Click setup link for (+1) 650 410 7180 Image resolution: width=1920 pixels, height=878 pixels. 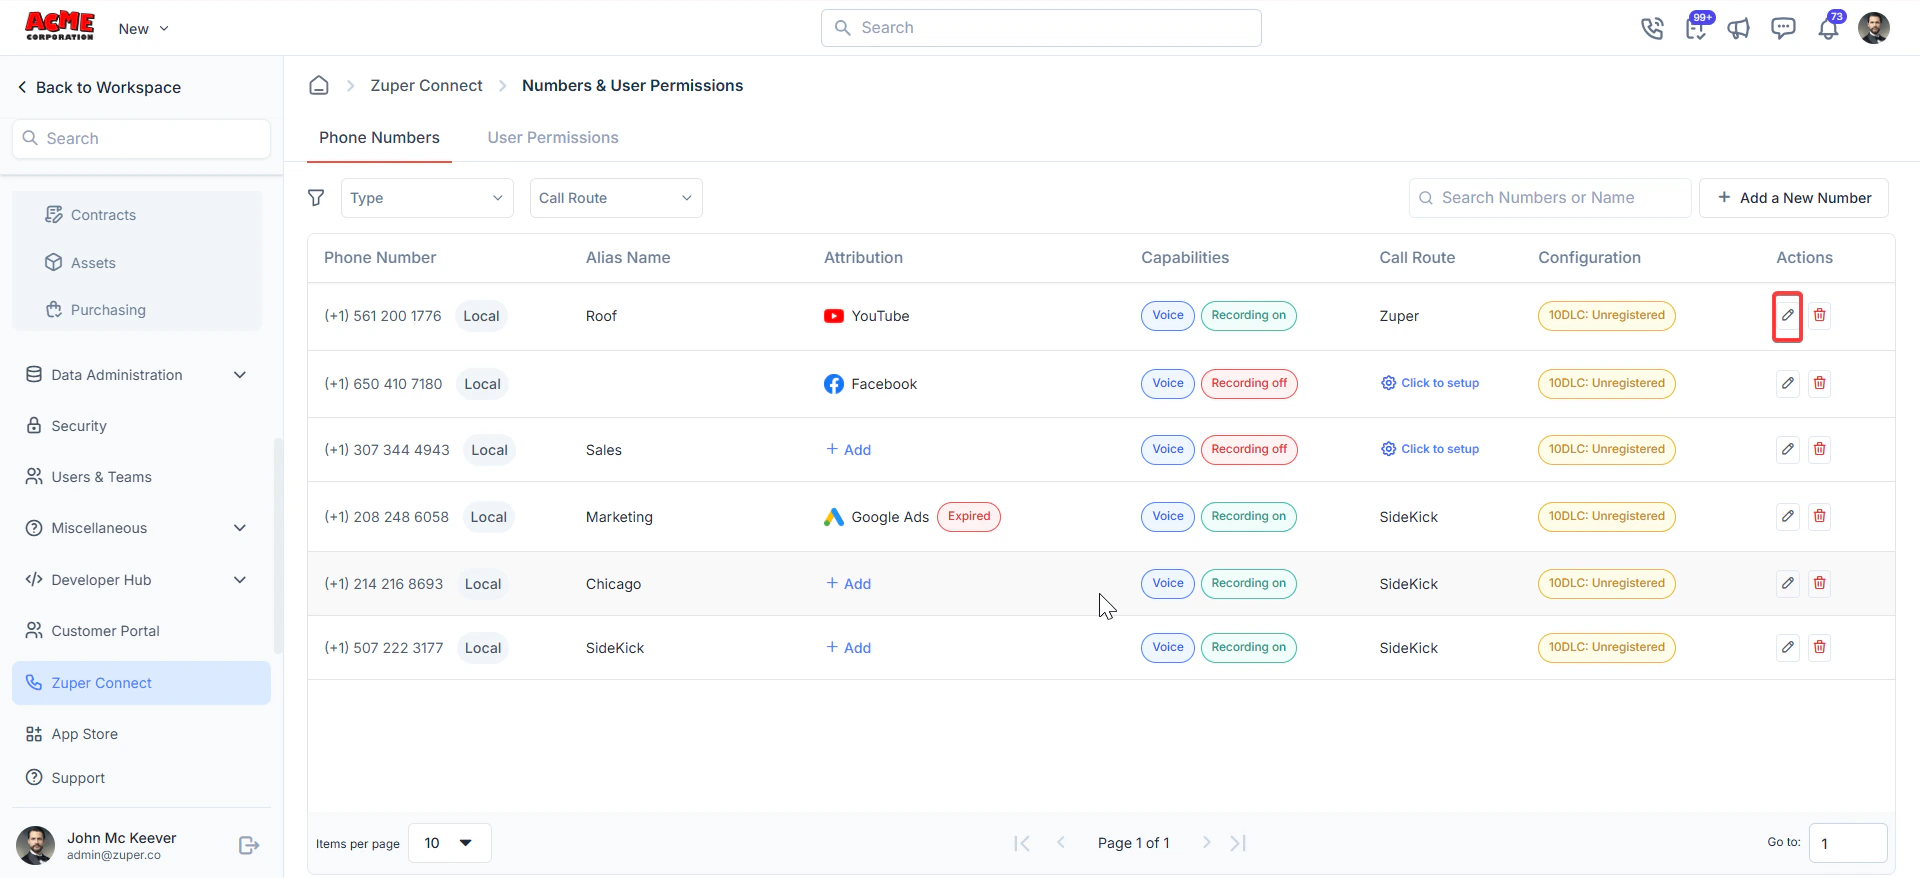pos(1430,383)
